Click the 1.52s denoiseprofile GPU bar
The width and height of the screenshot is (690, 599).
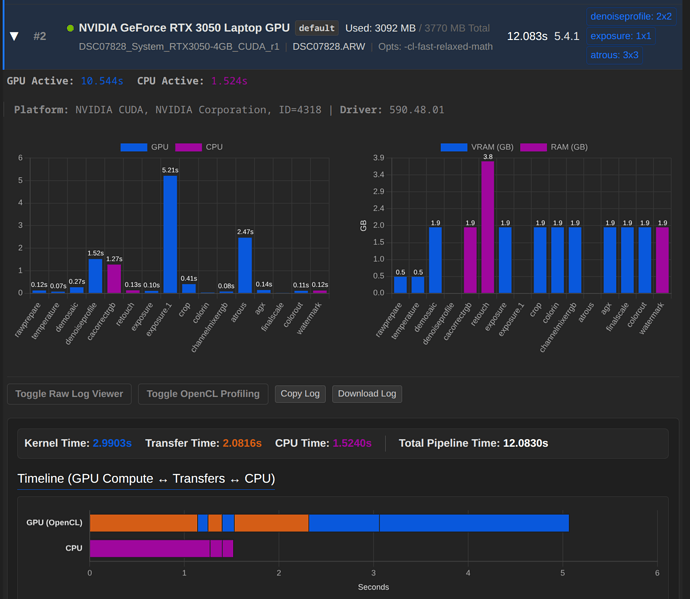[95, 276]
